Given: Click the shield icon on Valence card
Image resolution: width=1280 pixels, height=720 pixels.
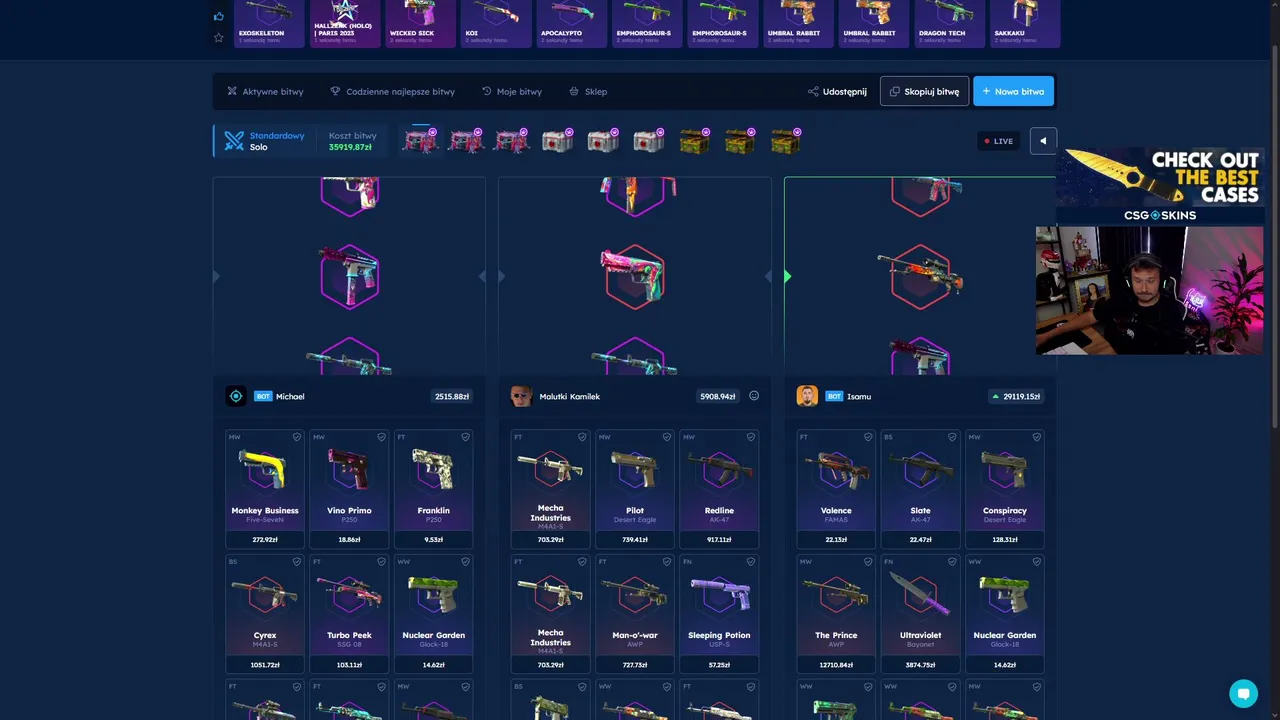Looking at the screenshot, I should [x=868, y=437].
